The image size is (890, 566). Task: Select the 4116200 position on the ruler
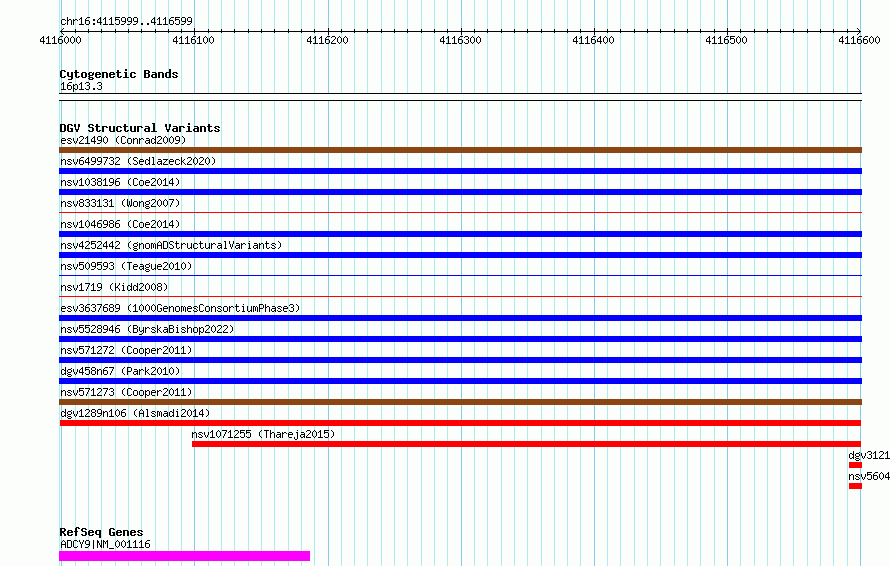click(x=327, y=40)
